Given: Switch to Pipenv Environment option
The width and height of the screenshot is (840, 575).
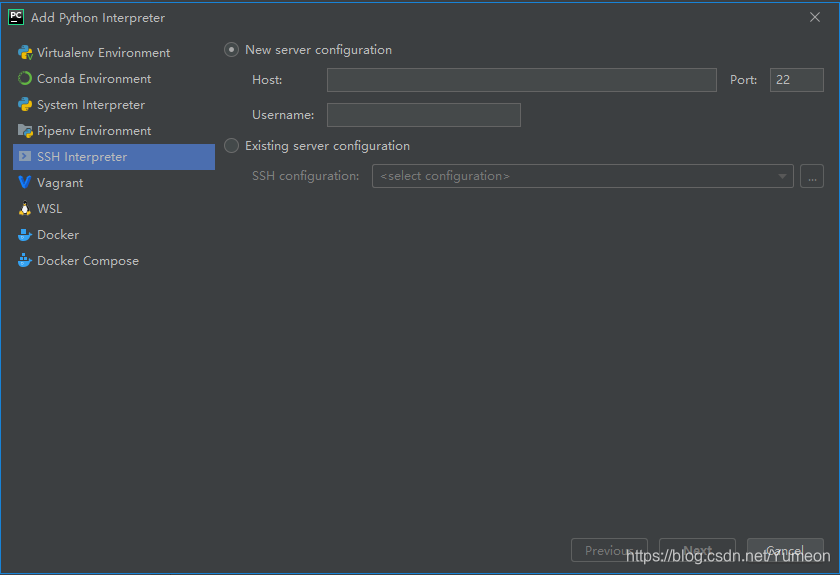Looking at the screenshot, I should (x=114, y=131).
